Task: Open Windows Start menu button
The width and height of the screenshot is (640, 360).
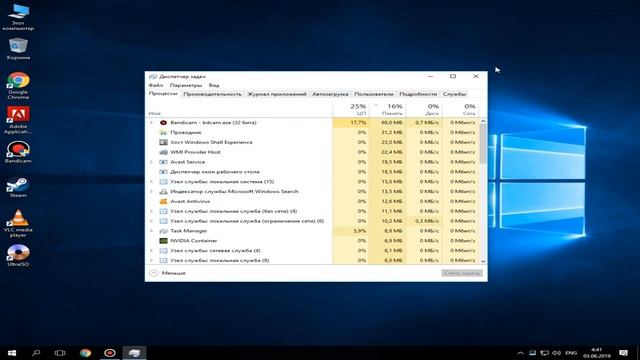Action: [12, 353]
